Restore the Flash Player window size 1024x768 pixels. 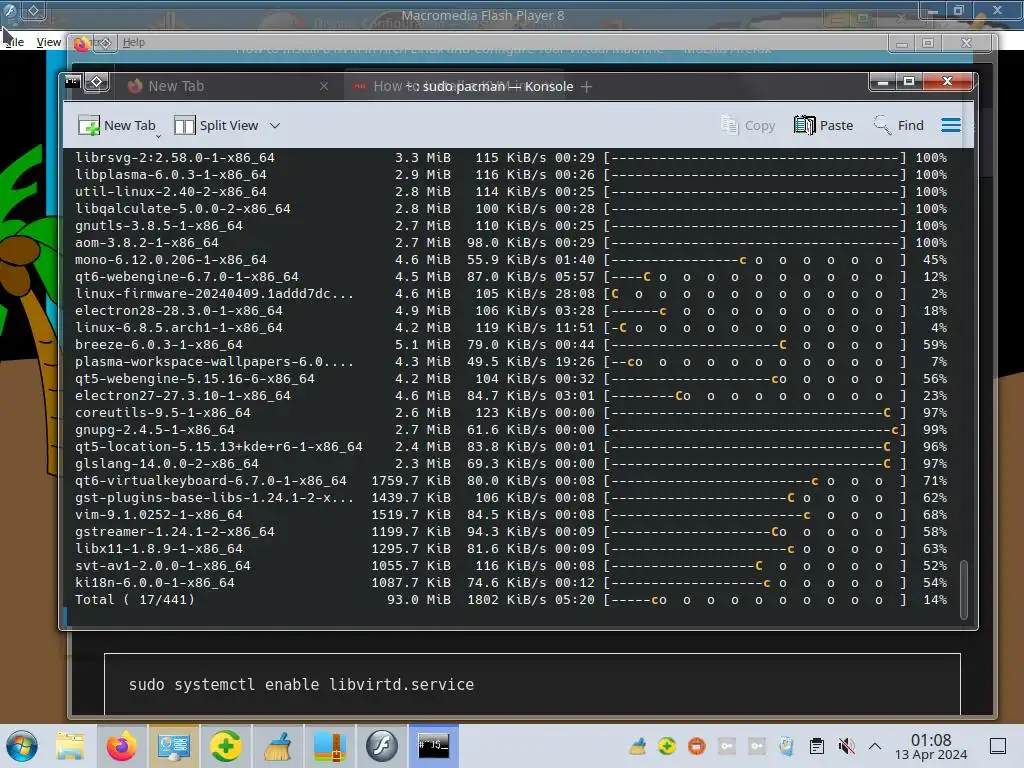pyautogui.click(x=959, y=10)
